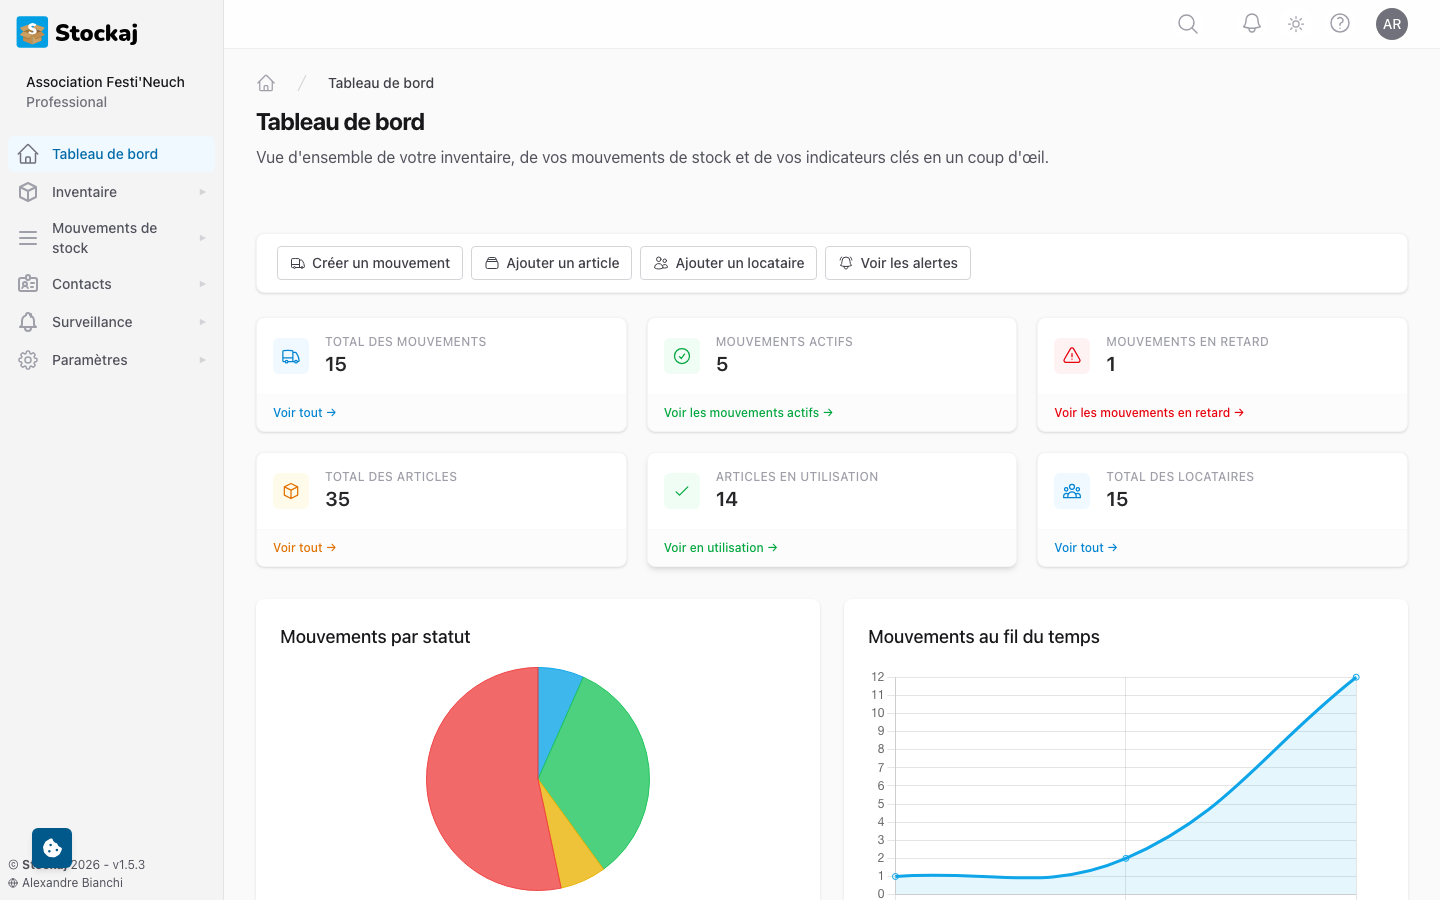1440x900 pixels.
Task: Follow the Voir en utilisation link
Action: 721,547
